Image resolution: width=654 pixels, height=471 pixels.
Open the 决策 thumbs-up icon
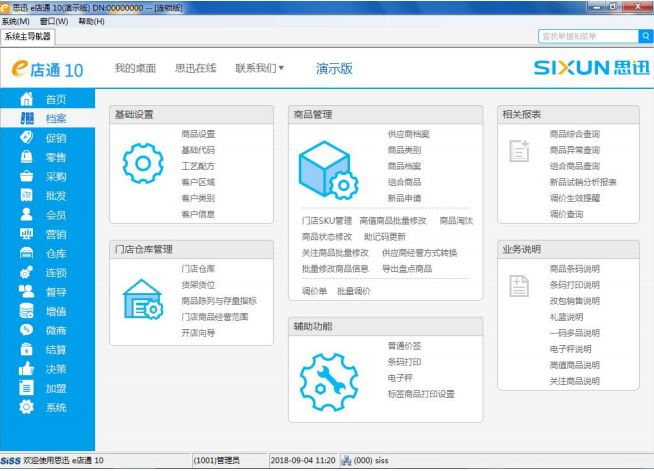click(x=26, y=368)
